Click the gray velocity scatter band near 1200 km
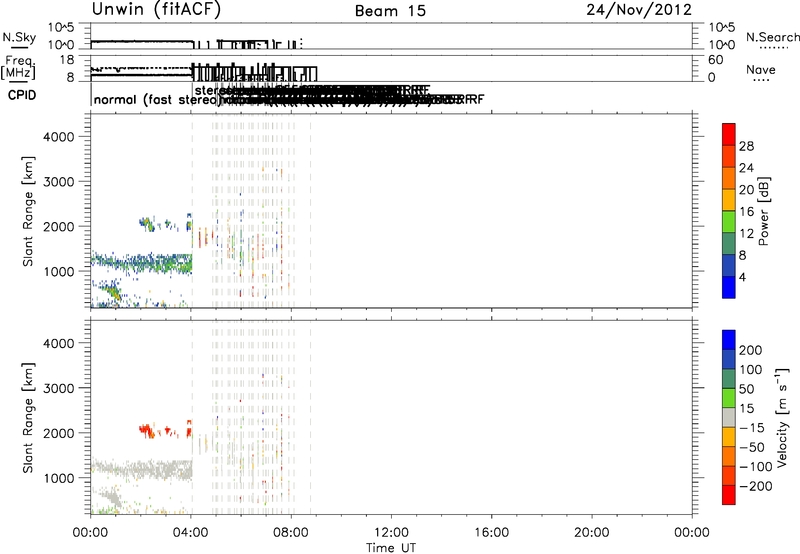Viewport: 800px width, 554px height. pyautogui.click(x=141, y=468)
